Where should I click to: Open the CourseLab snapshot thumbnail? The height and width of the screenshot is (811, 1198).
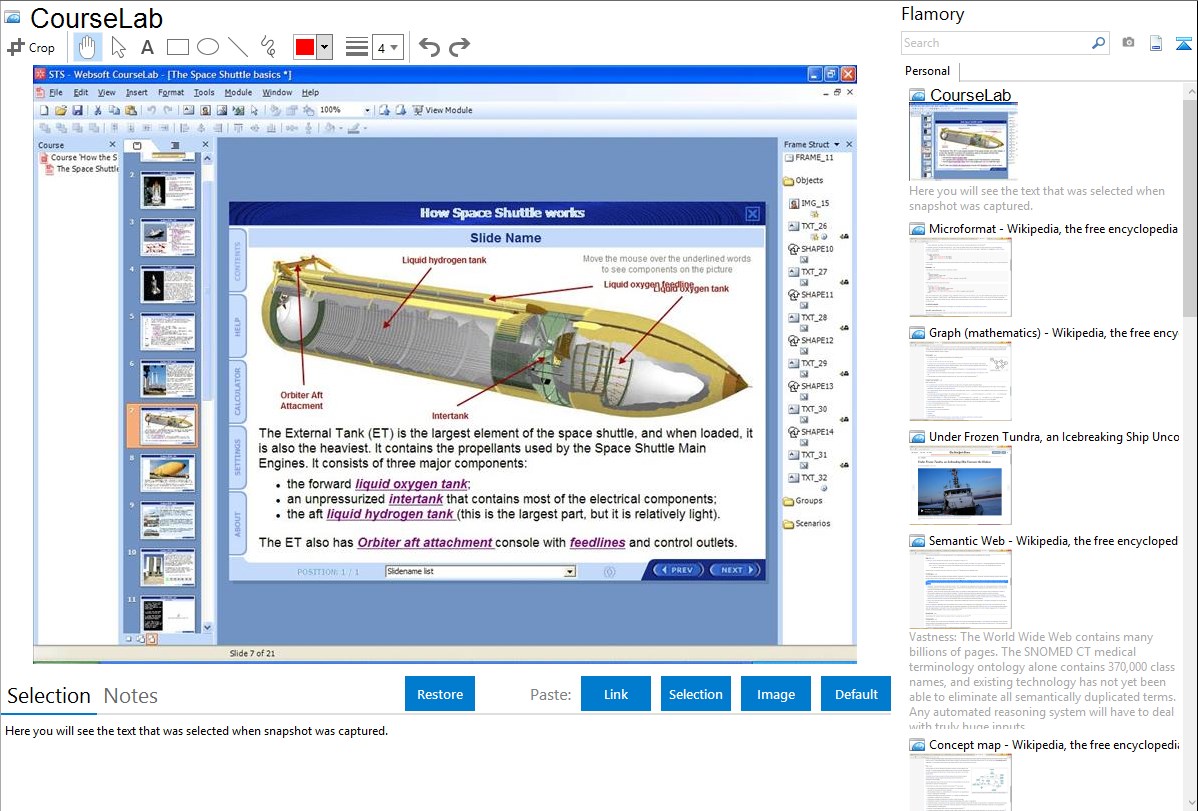point(963,143)
